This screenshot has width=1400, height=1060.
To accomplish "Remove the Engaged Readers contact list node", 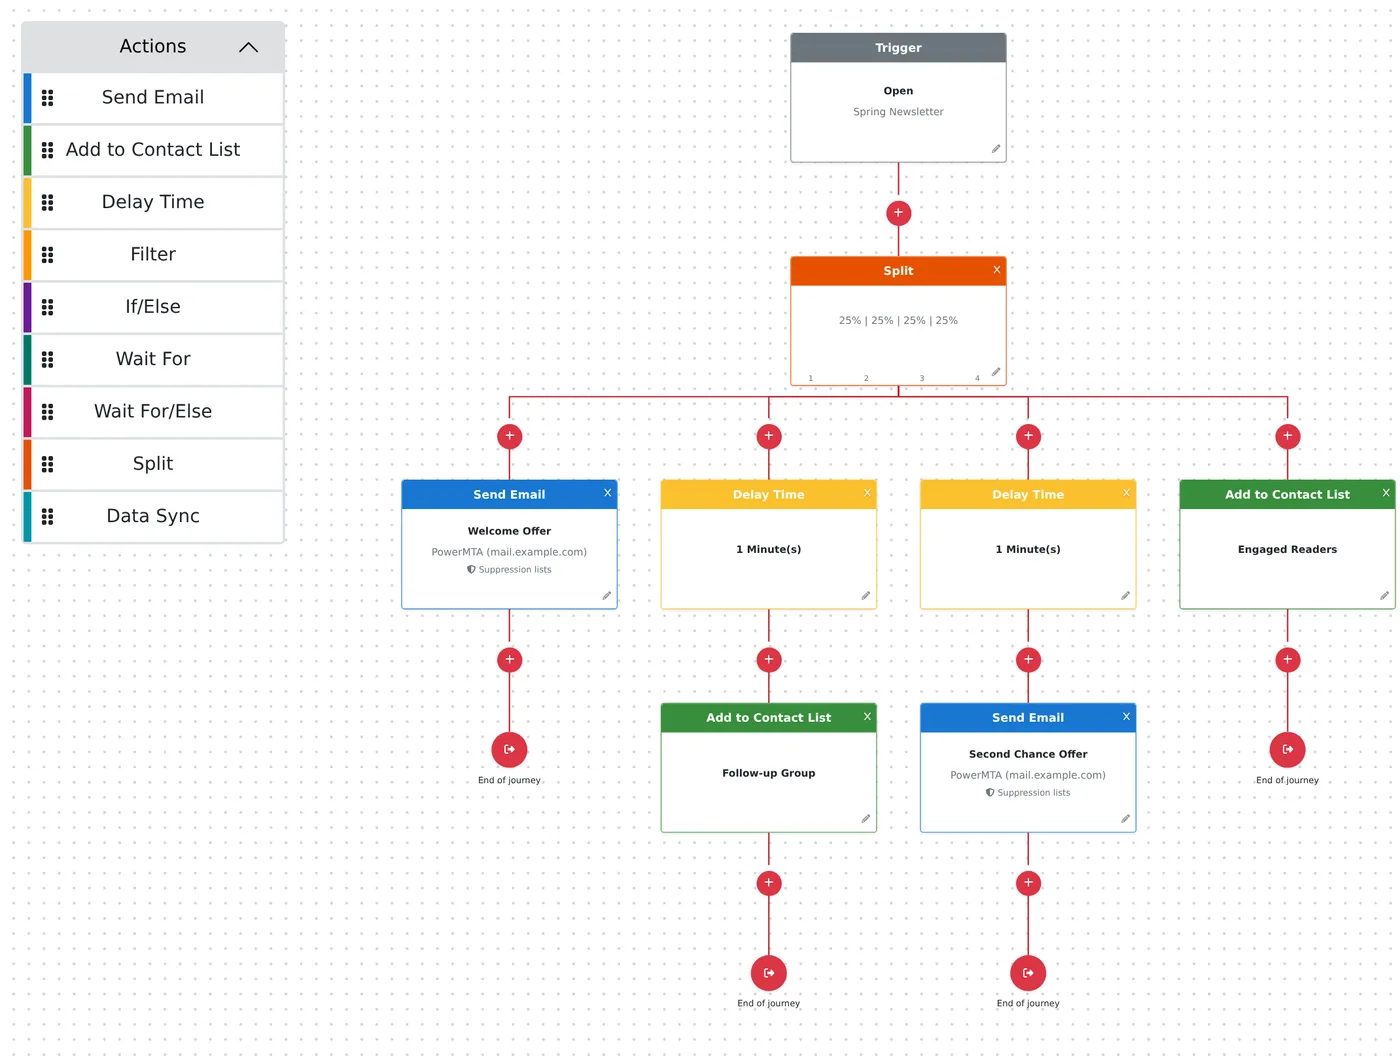I will 1386,493.
